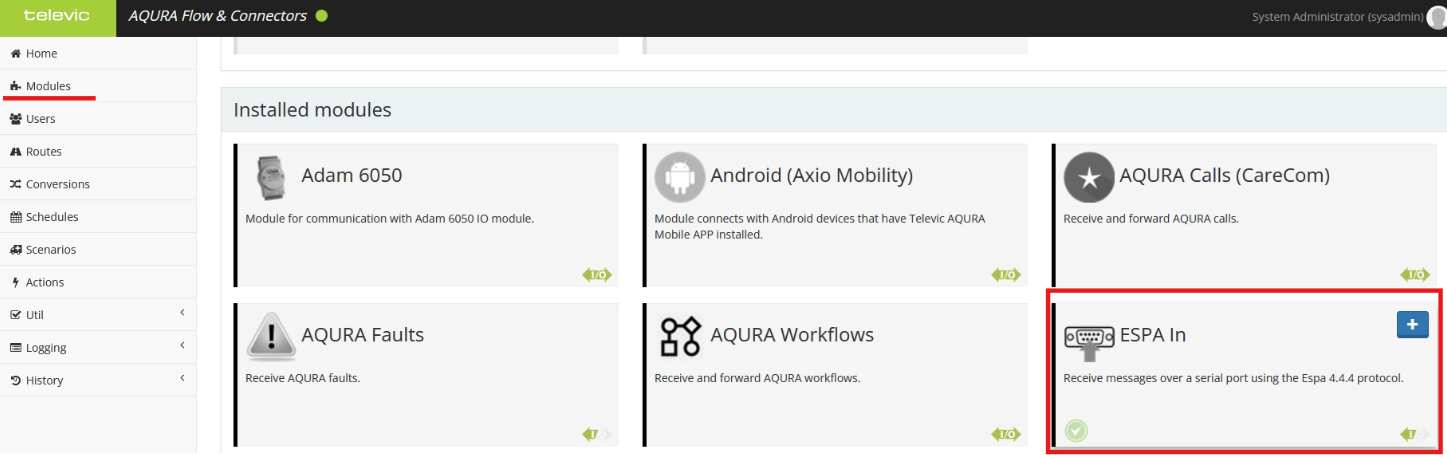Expand the Util sidebar menu
The width and height of the screenshot is (1447, 455).
(x=98, y=315)
